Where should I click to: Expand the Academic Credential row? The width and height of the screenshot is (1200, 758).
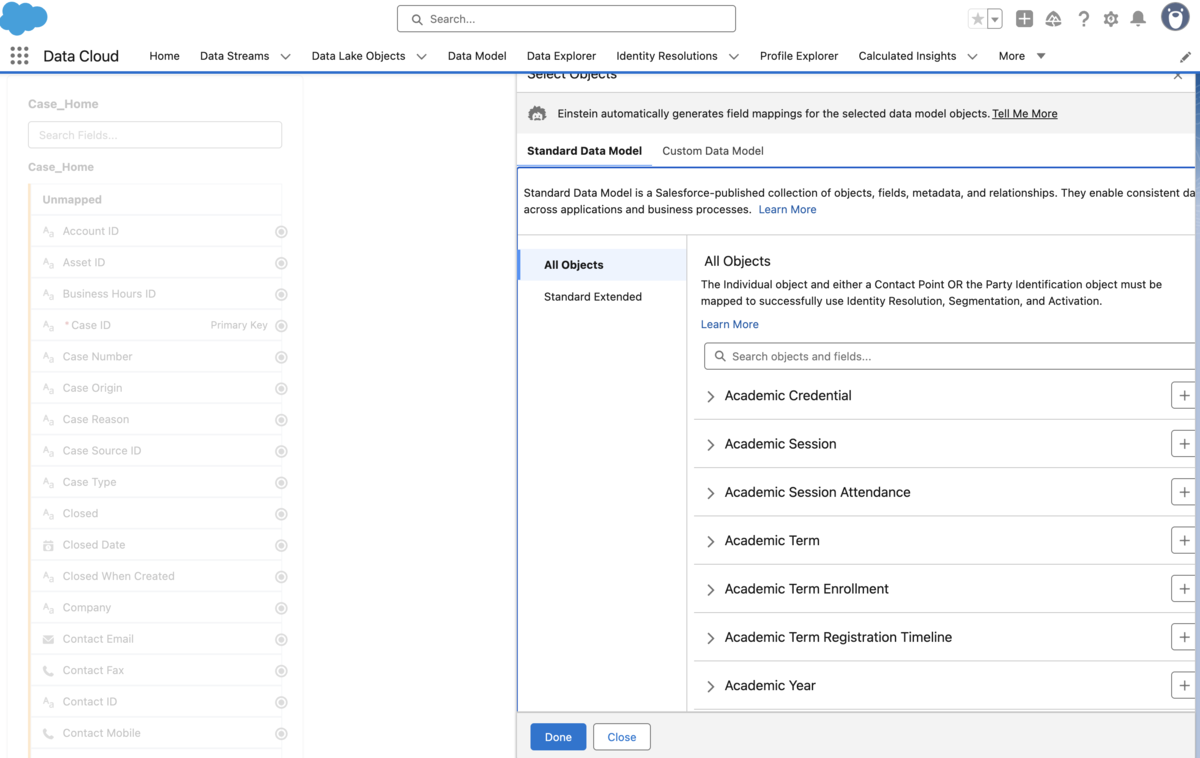tap(710, 396)
